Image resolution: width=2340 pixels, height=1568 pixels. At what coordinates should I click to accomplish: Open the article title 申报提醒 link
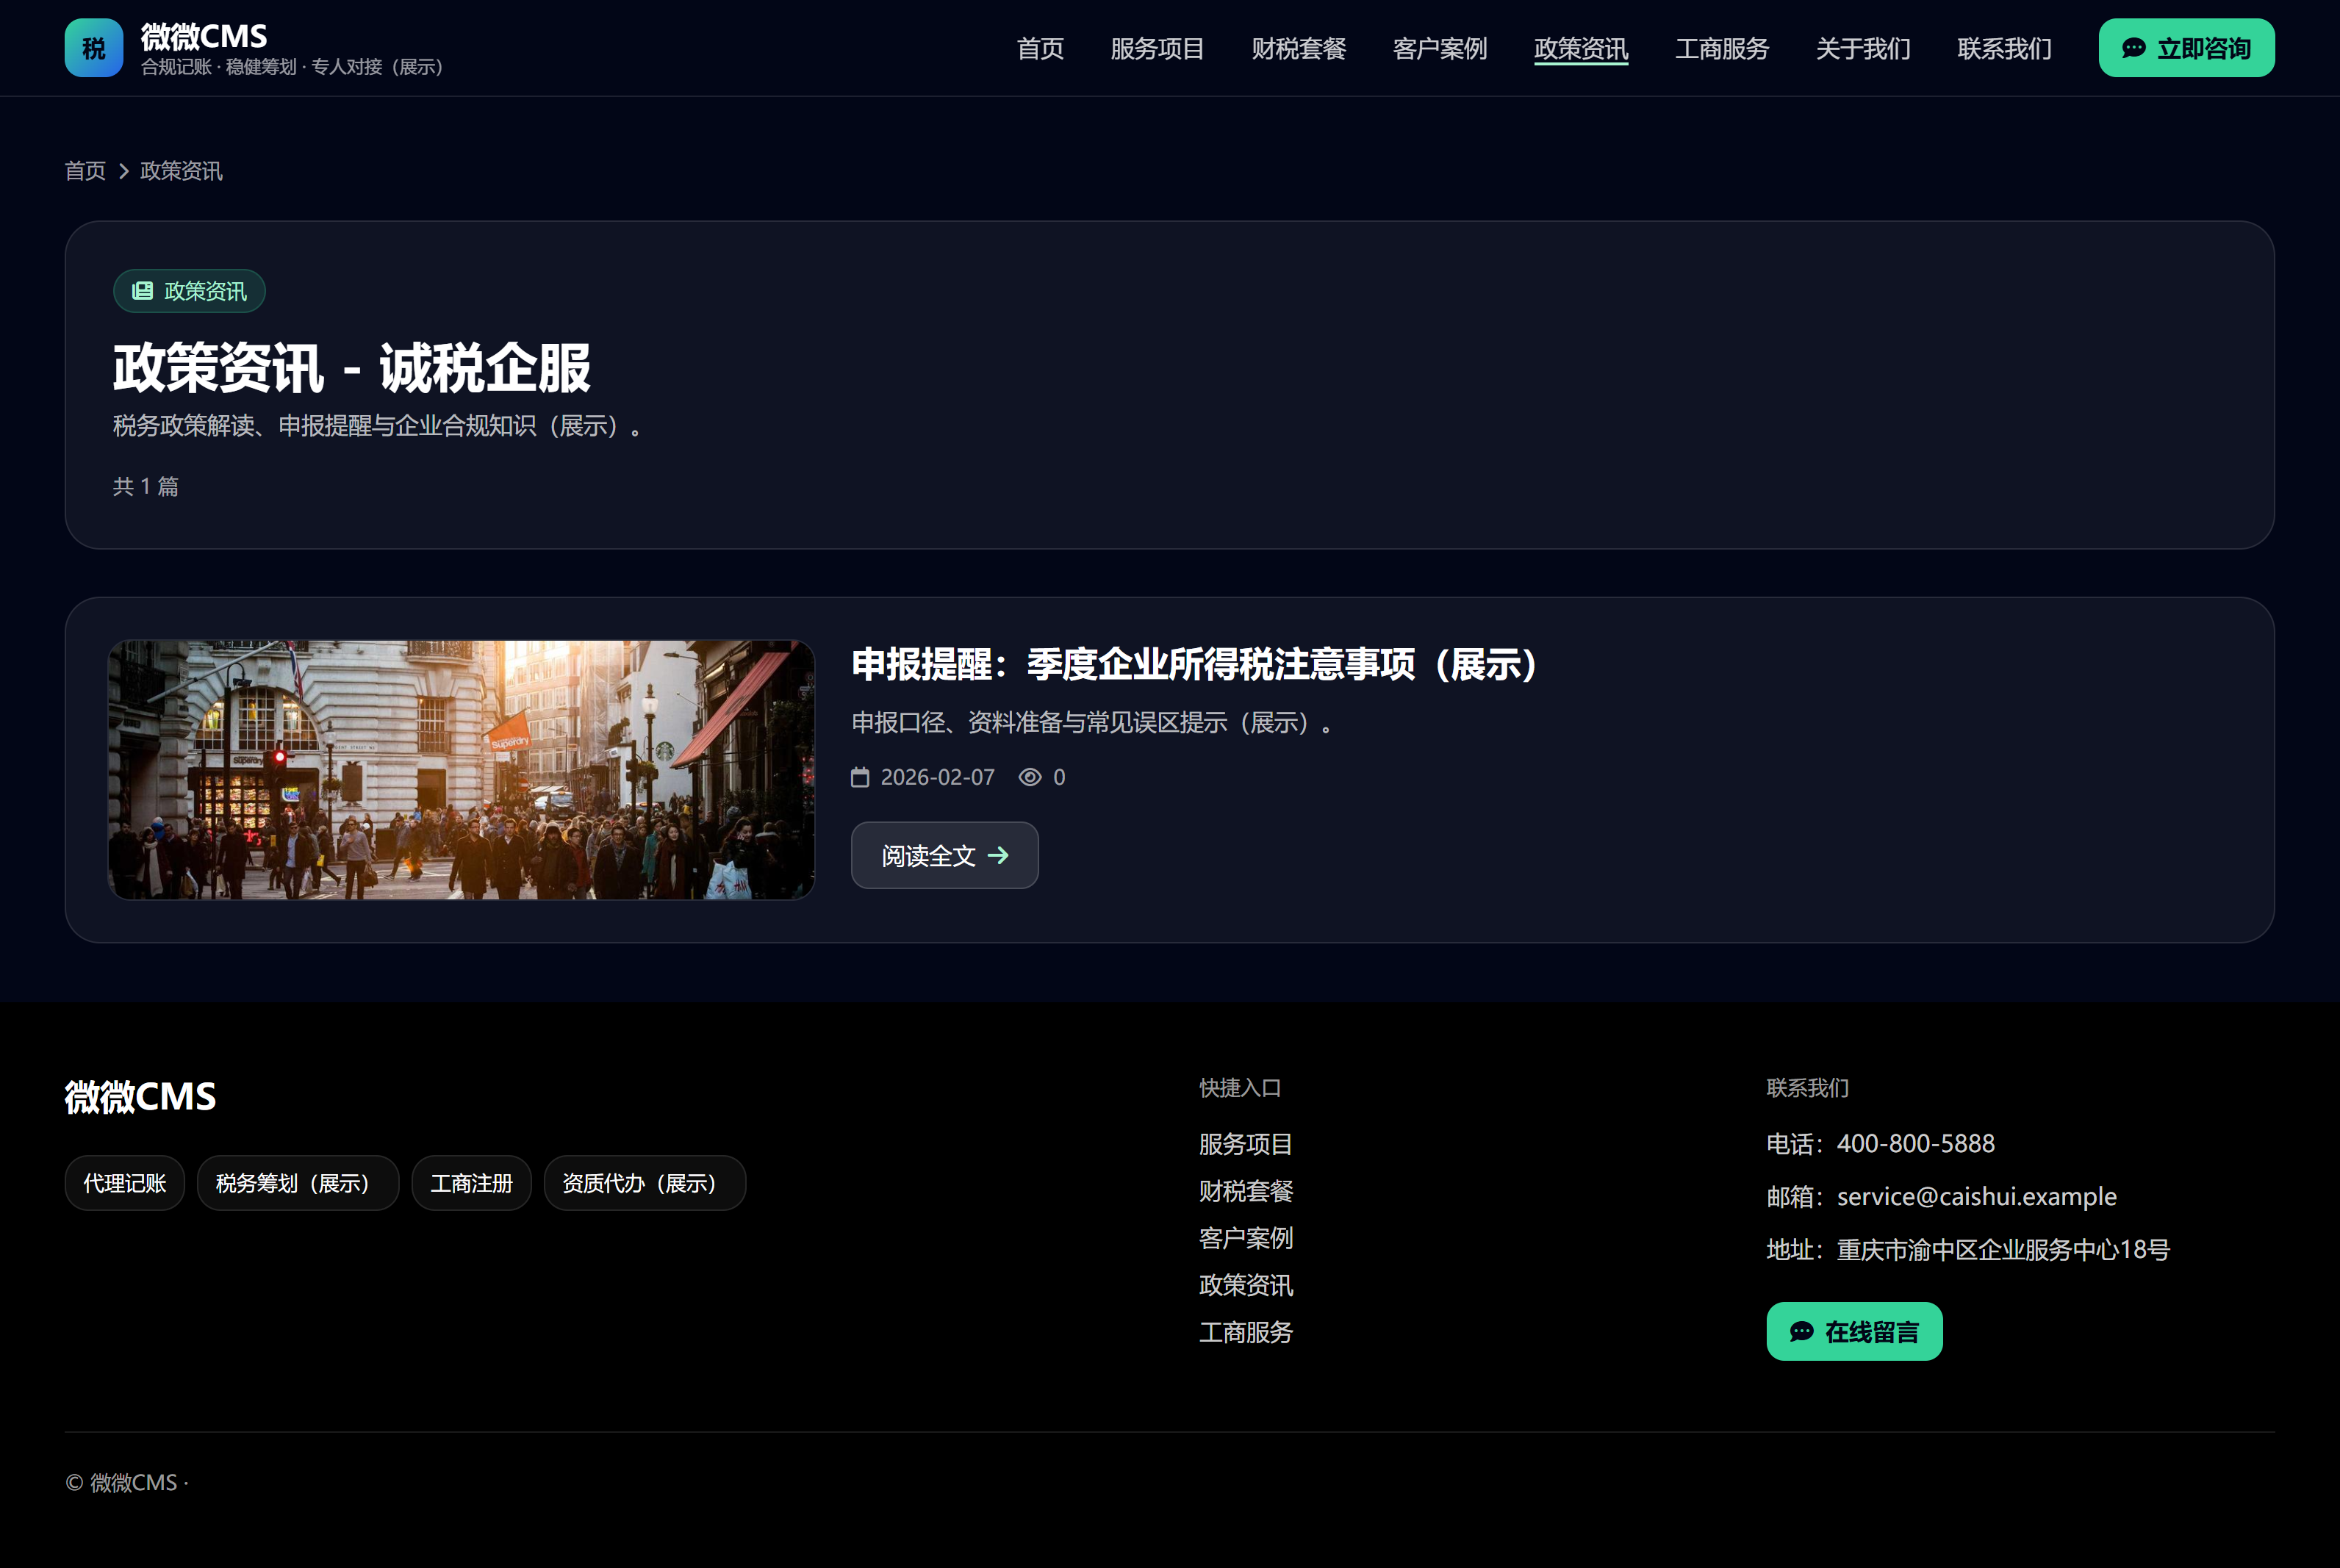(1193, 664)
